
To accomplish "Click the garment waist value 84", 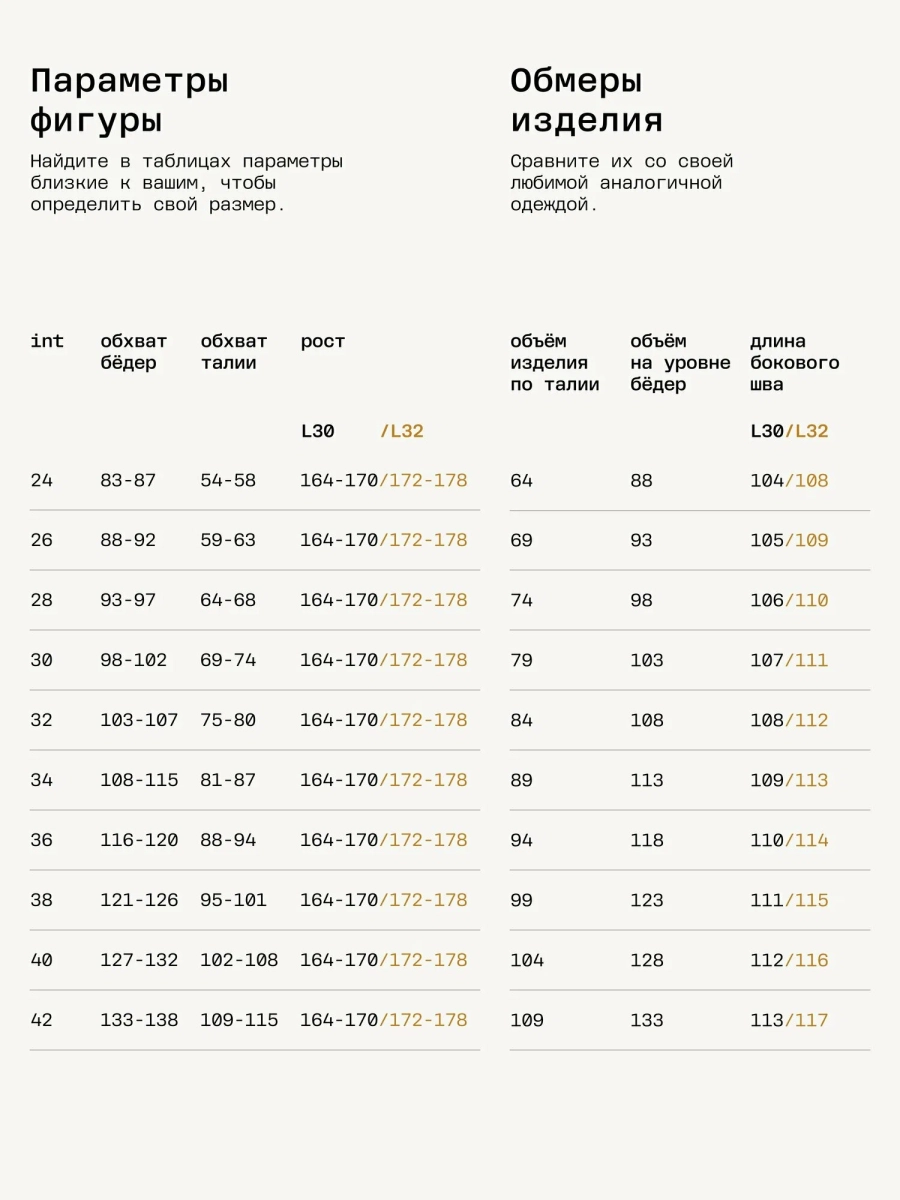I will coord(521,720).
